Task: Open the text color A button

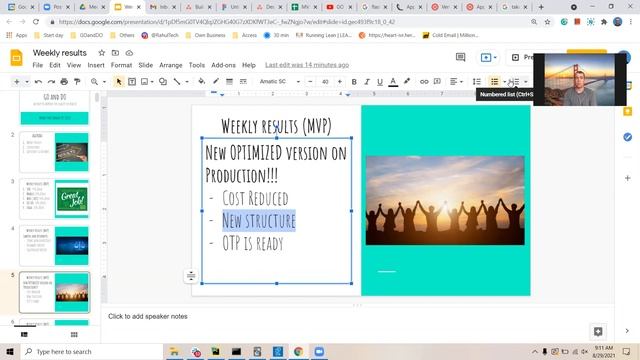Action: [x=393, y=82]
